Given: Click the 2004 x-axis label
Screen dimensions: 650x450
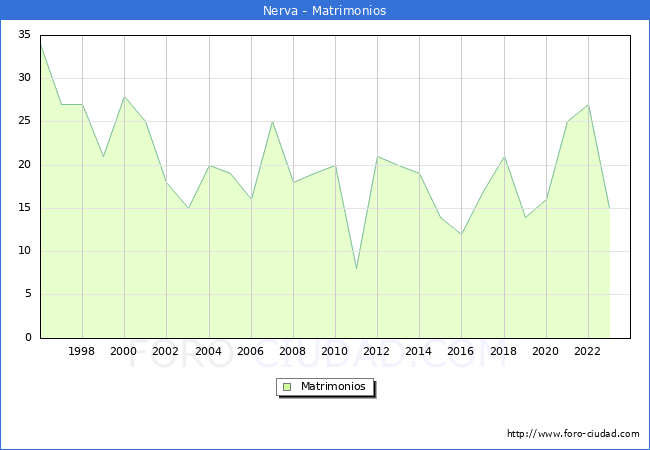Looking at the screenshot, I should pyautogui.click(x=208, y=351).
